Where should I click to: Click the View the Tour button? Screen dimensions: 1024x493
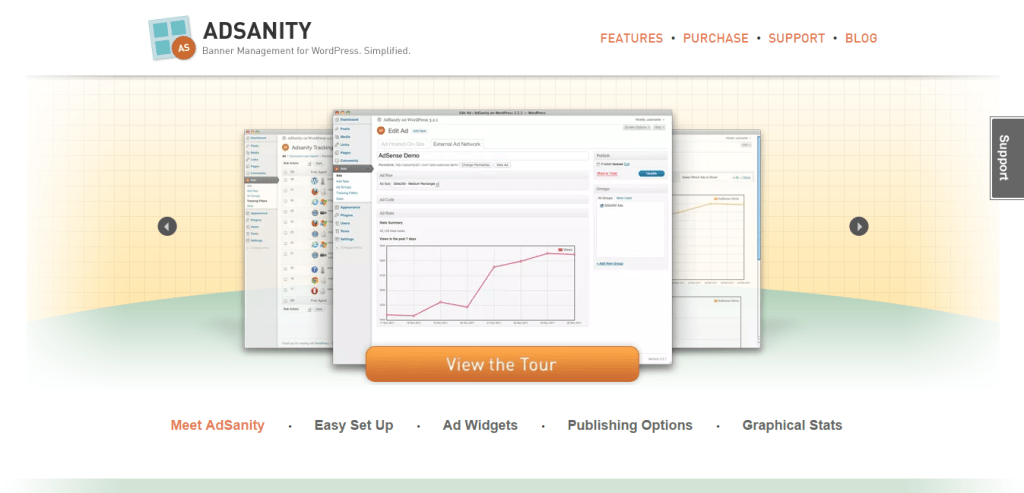pos(502,364)
